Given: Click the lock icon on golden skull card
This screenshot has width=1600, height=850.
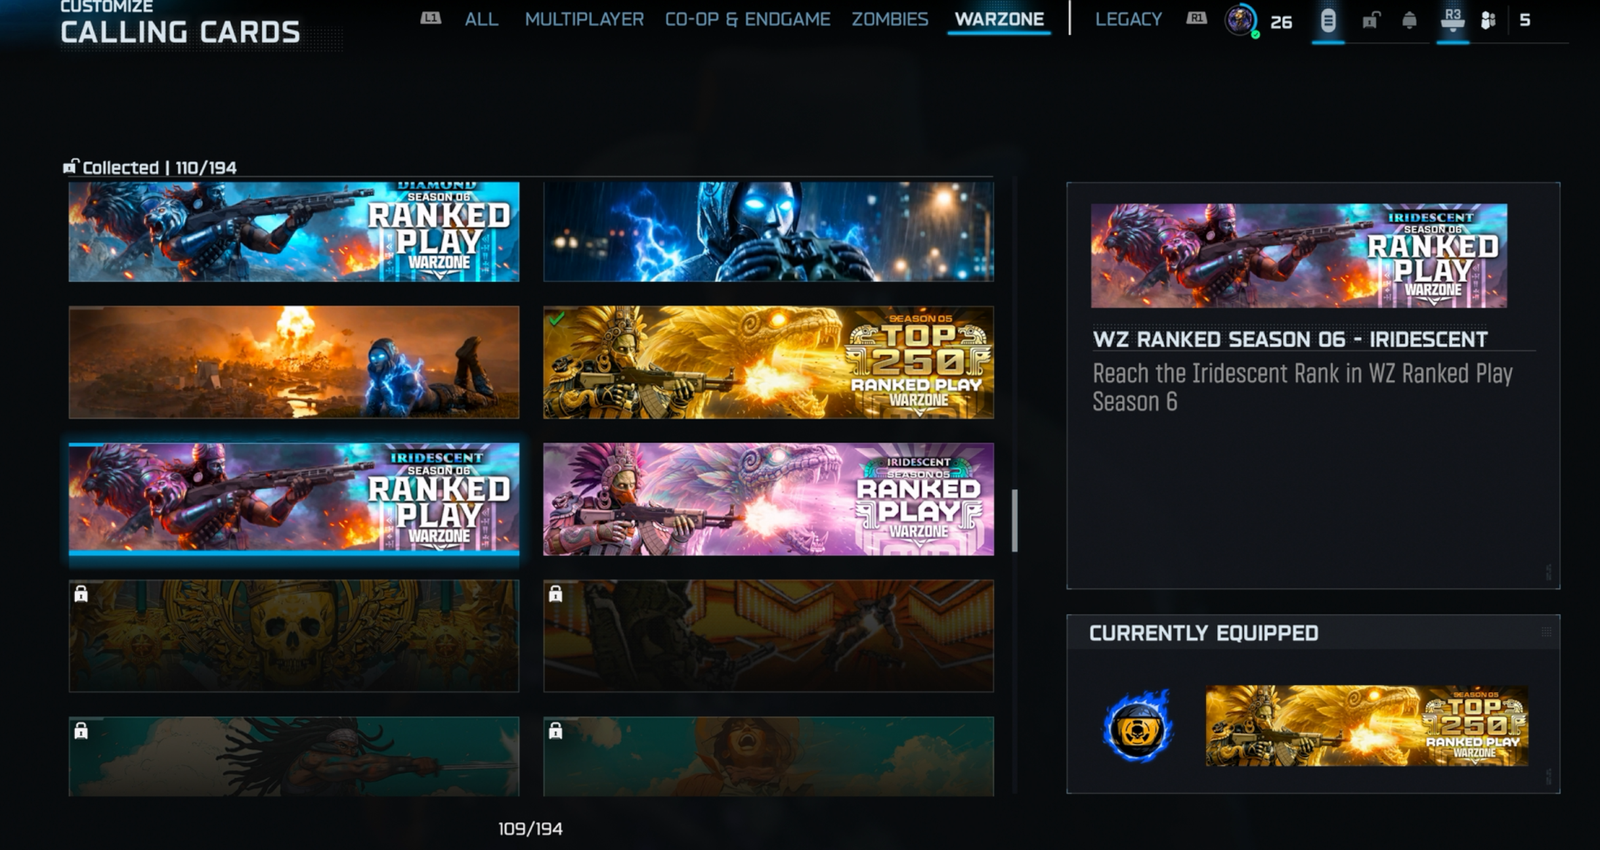Looking at the screenshot, I should coord(81,594).
